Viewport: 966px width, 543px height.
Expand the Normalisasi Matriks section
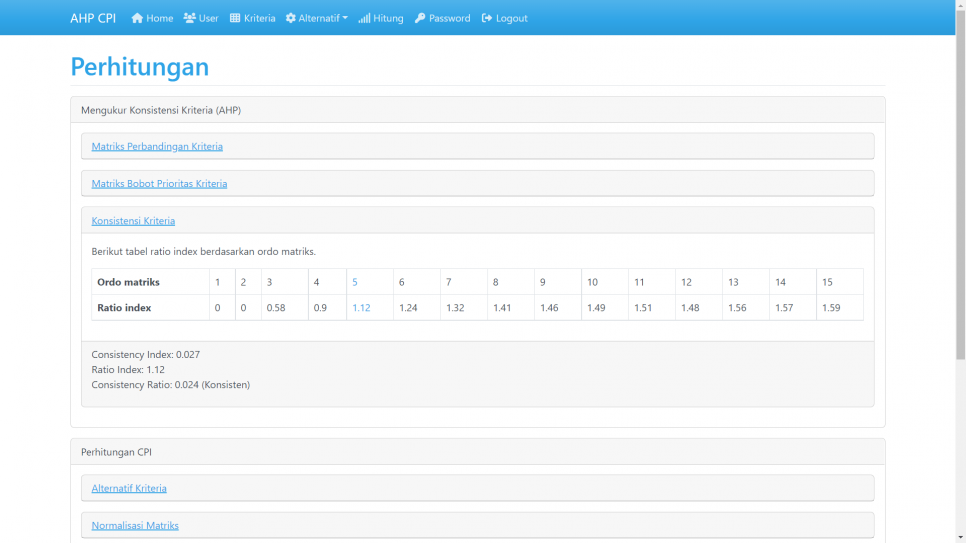pyautogui.click(x=135, y=525)
